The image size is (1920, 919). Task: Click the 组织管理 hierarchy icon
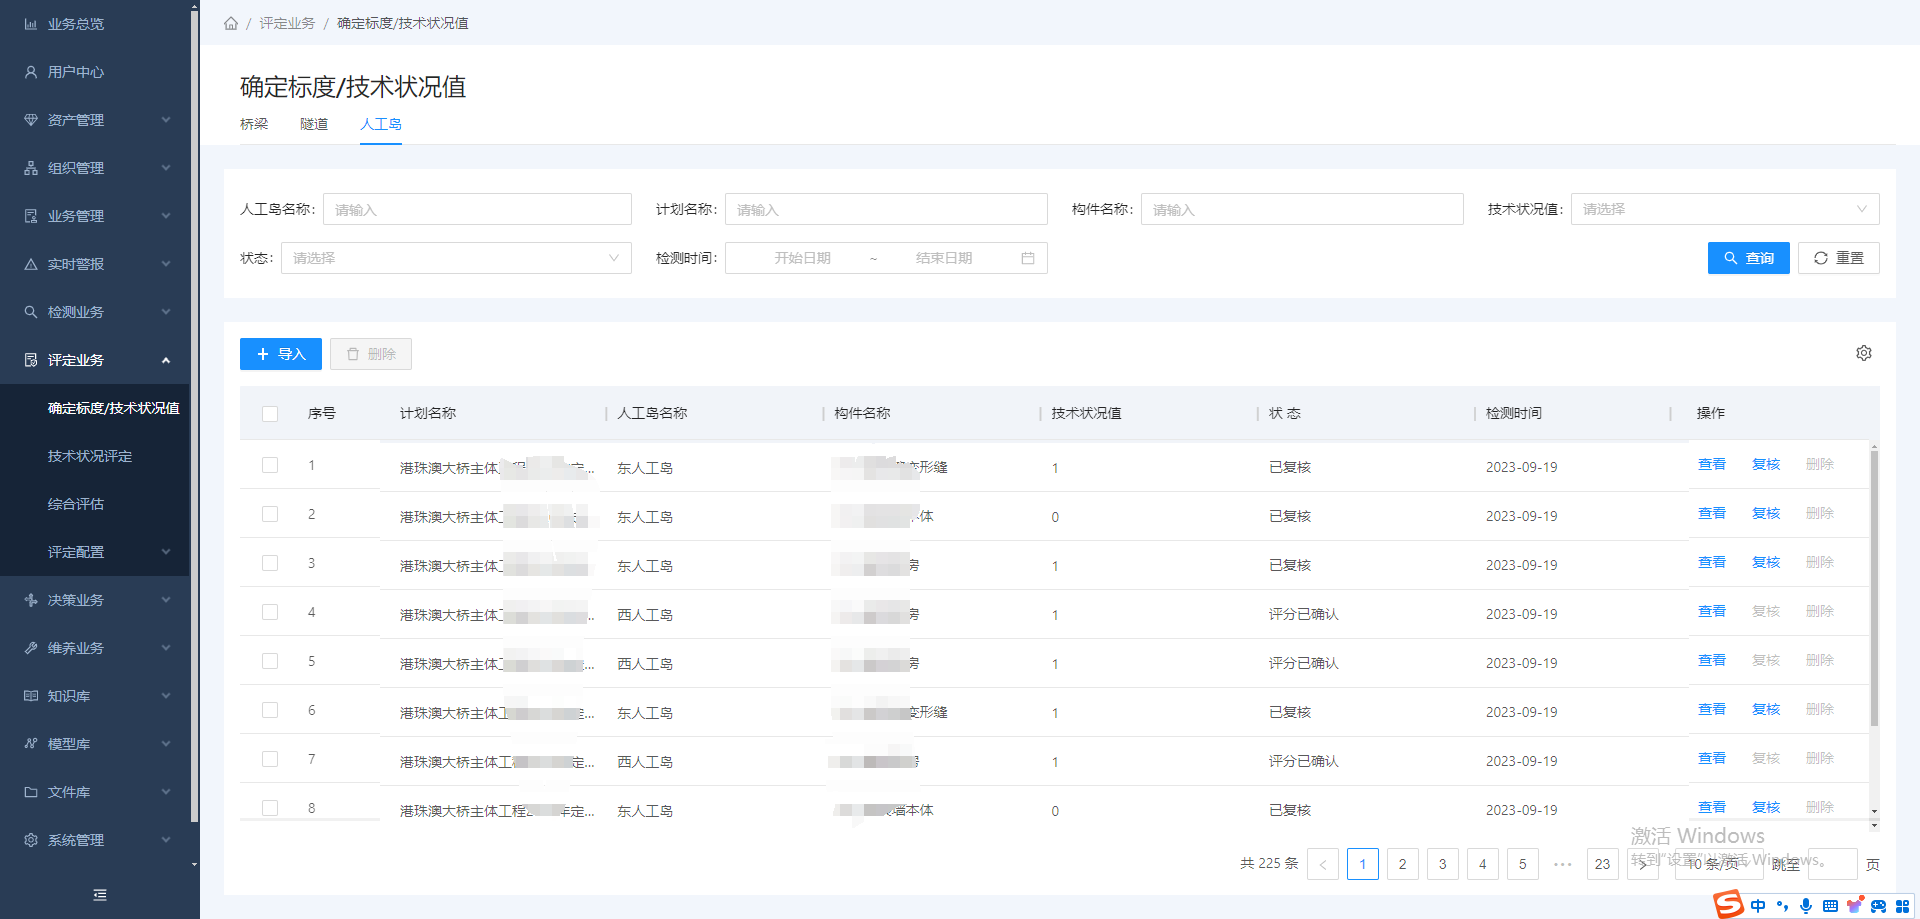(31, 168)
